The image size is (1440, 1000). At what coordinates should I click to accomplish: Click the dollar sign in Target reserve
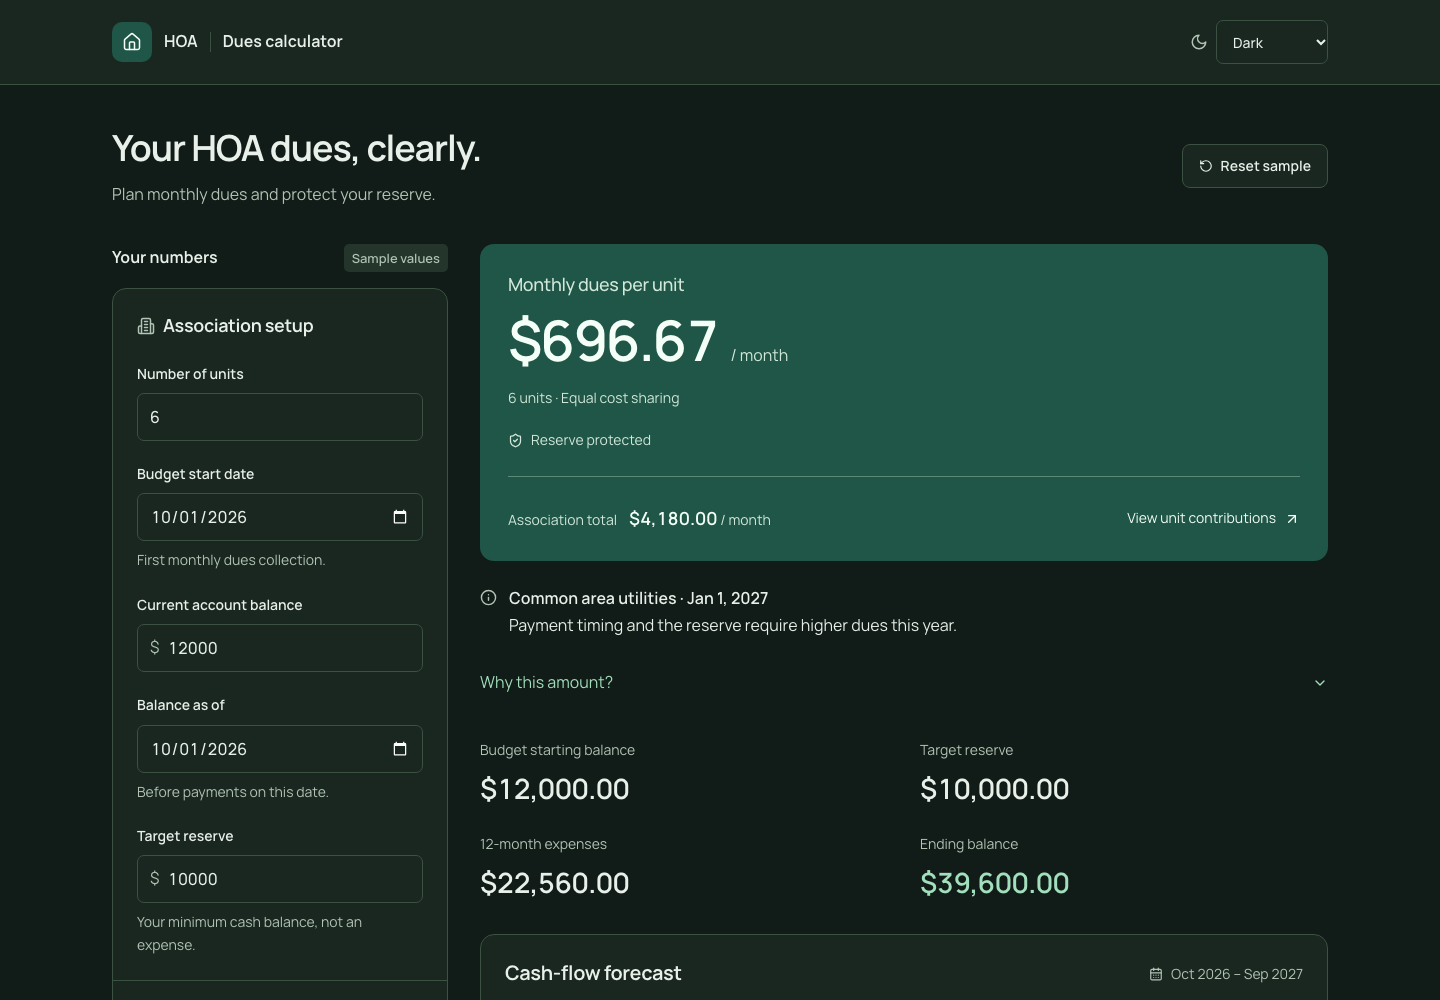click(x=155, y=879)
